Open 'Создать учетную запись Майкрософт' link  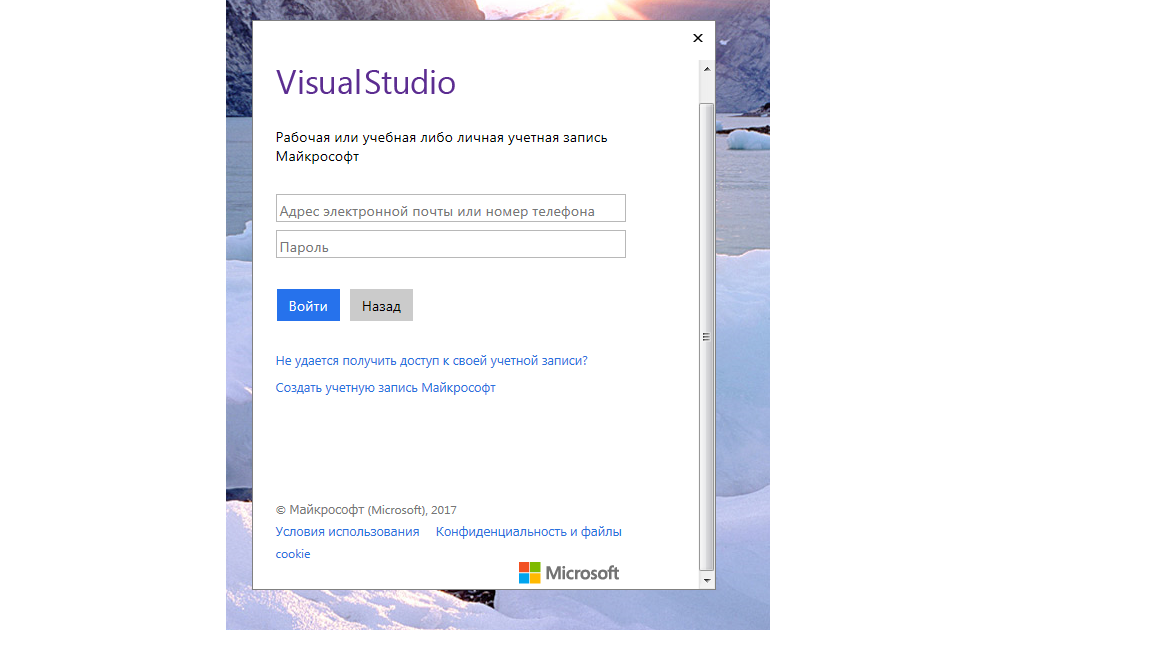(385, 387)
